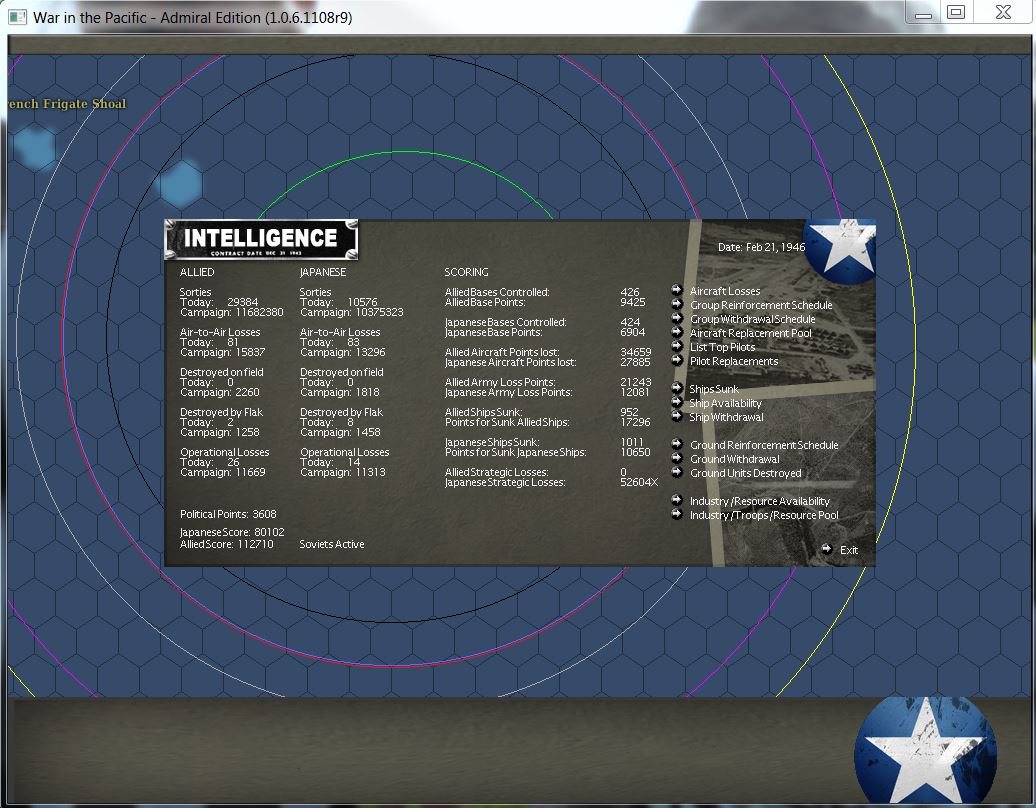Maximize the War in the Pacific window

click(956, 13)
